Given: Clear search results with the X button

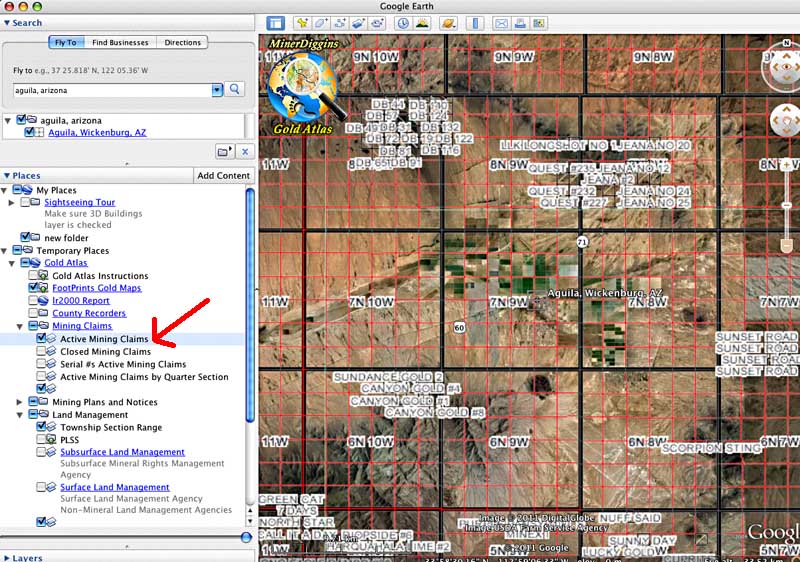Looking at the screenshot, I should pos(245,151).
